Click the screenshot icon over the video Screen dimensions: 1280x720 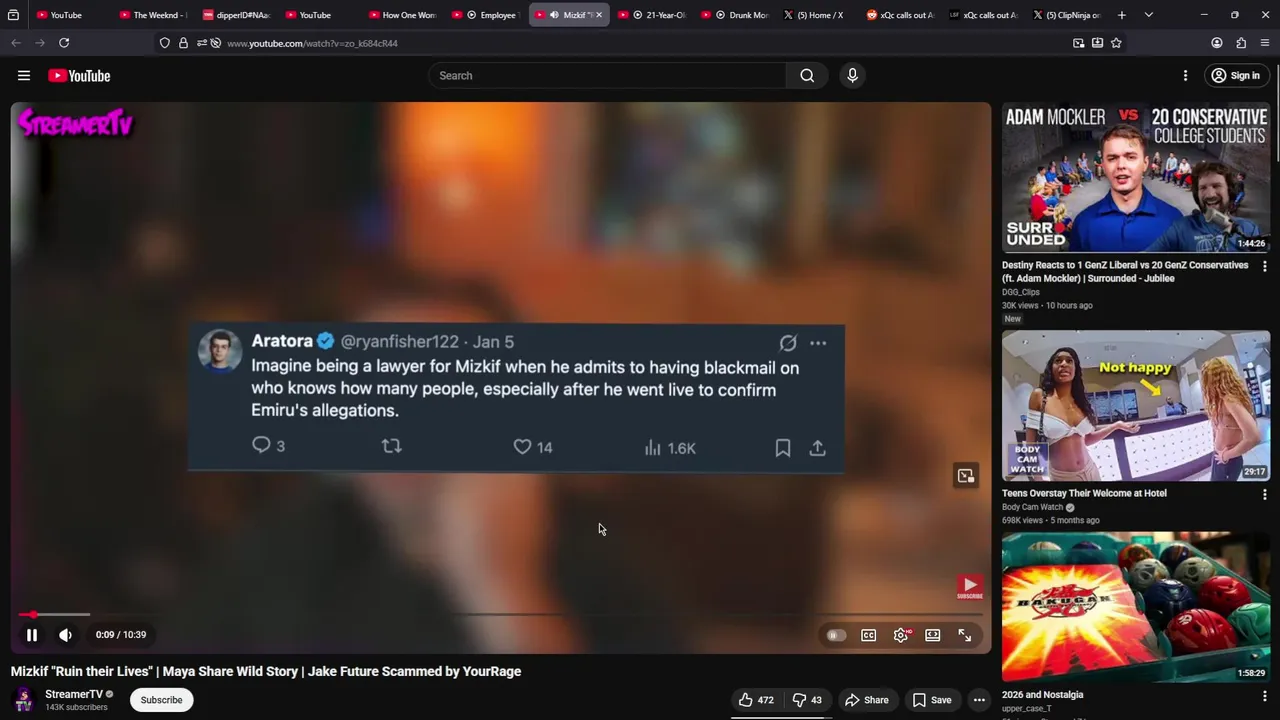pos(965,476)
